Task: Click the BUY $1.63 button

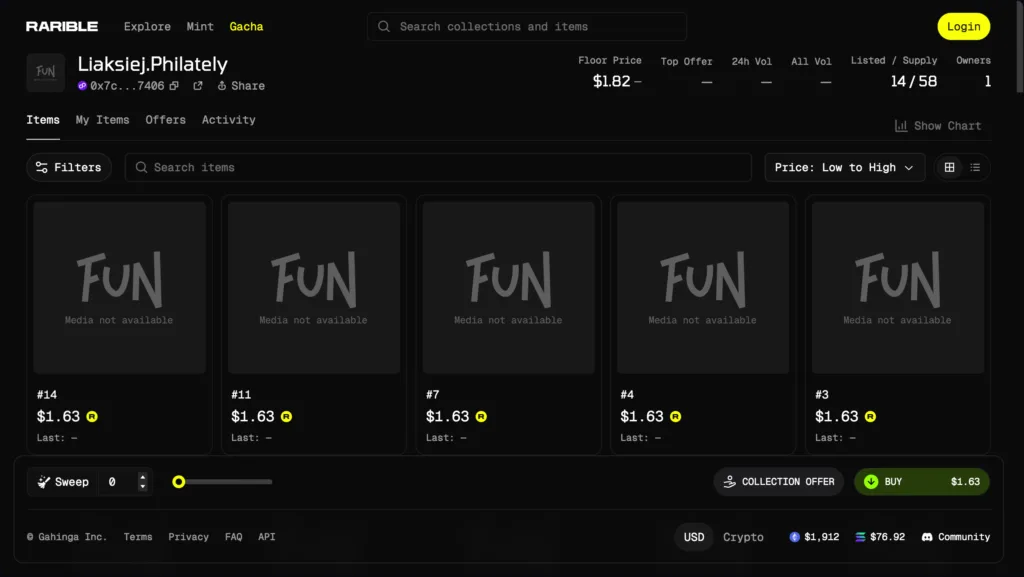Action: click(921, 482)
